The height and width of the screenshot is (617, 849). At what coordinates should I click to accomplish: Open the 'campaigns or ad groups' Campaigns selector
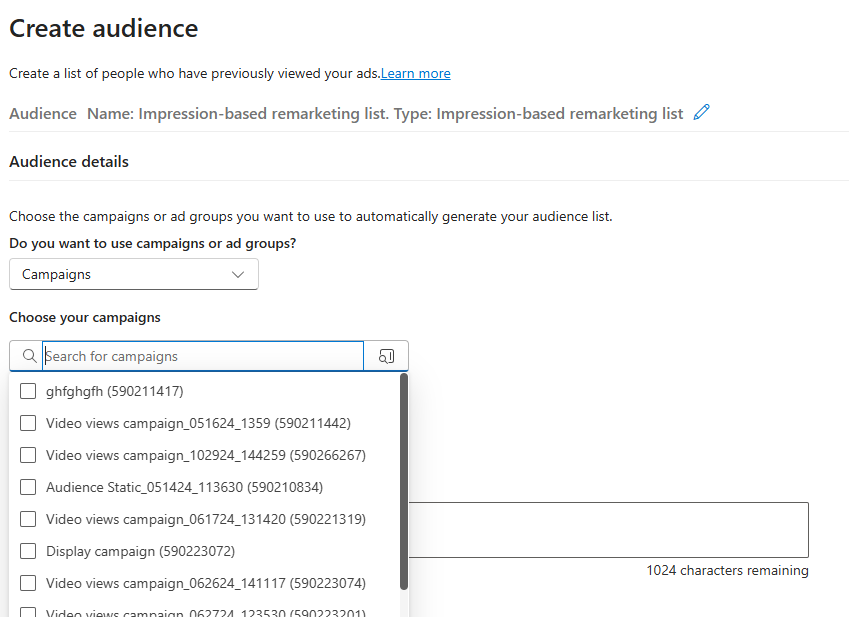(133, 274)
